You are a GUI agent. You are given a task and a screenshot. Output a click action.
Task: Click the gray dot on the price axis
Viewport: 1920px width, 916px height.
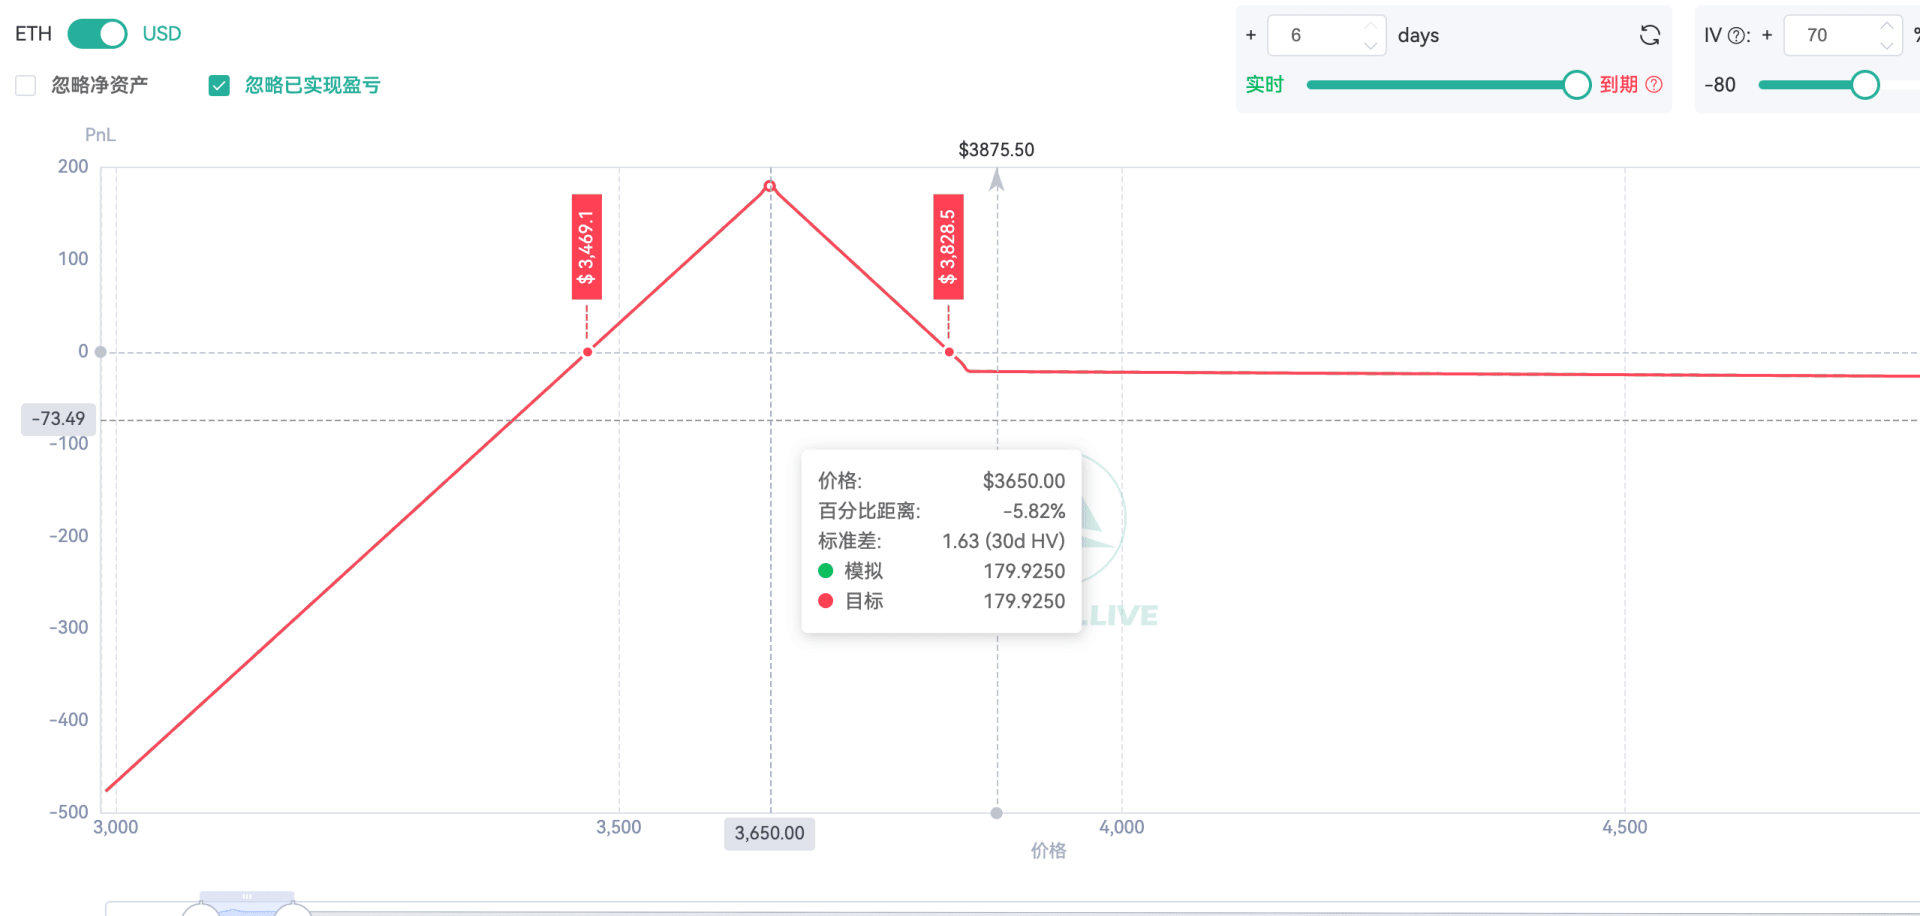coord(996,813)
